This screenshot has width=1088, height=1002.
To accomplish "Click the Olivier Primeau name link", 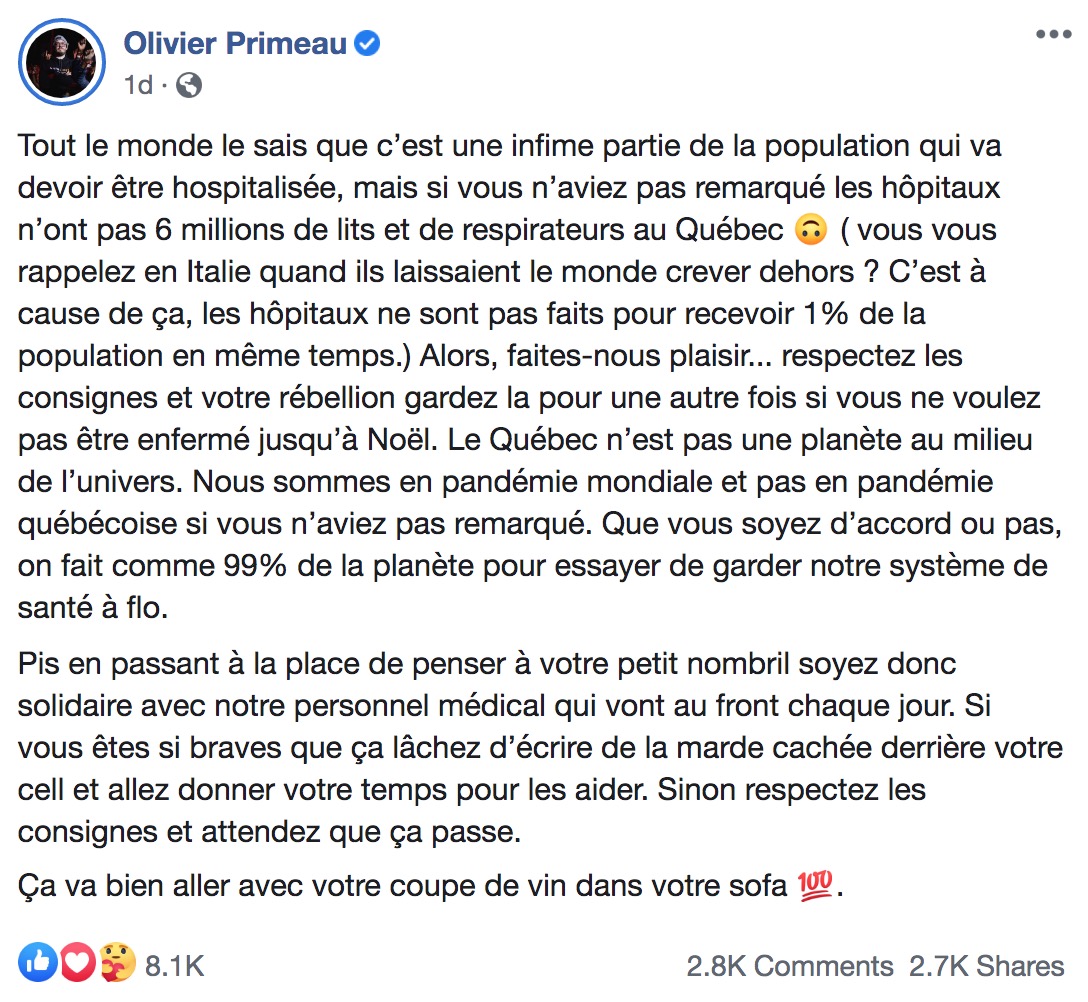I will click(x=235, y=44).
